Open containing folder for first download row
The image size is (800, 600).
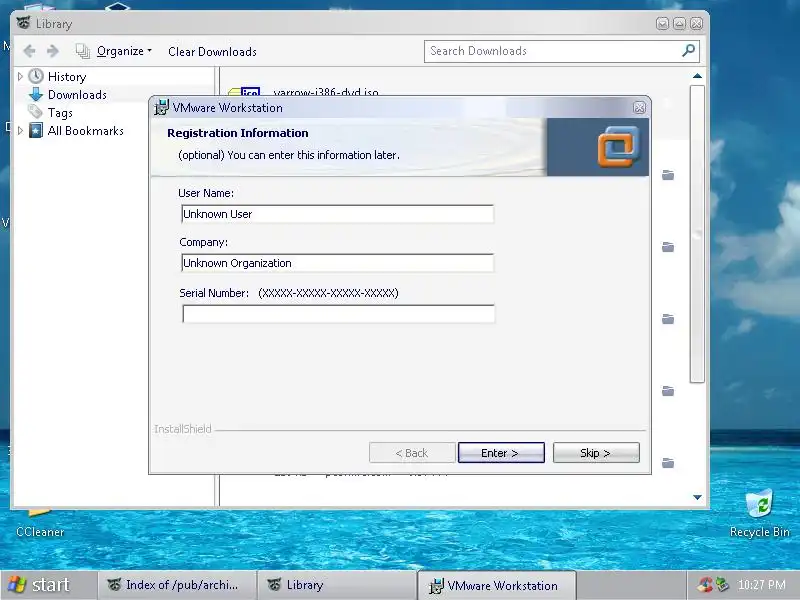point(668,175)
